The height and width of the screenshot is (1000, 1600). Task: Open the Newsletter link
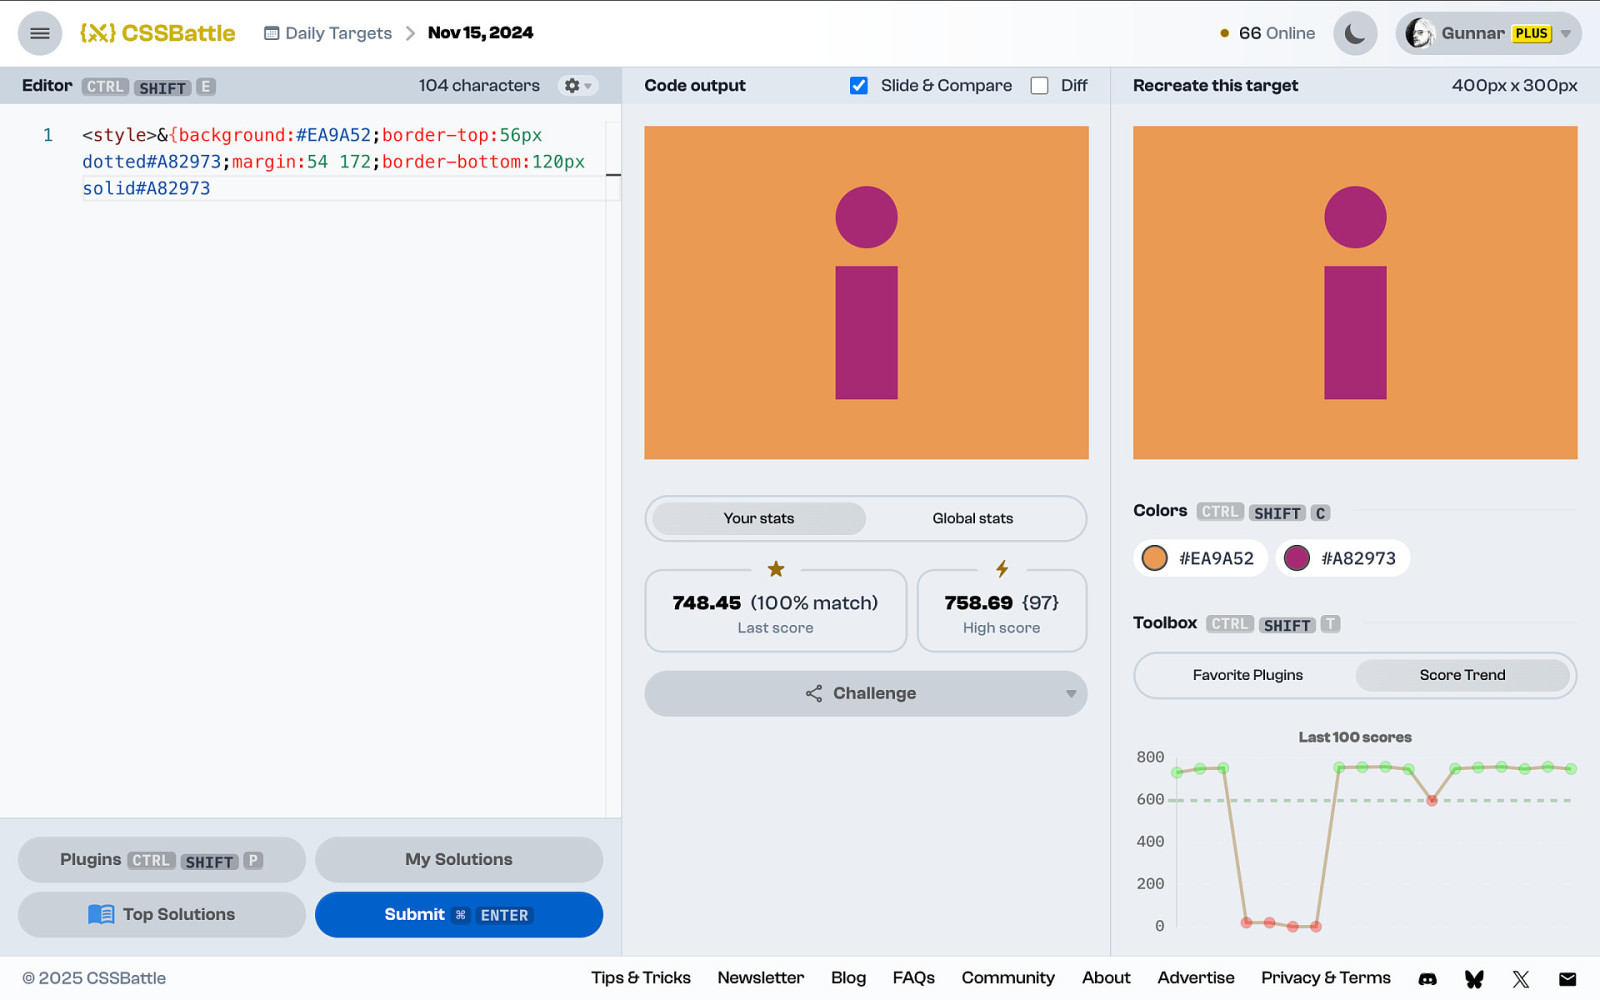(x=760, y=978)
